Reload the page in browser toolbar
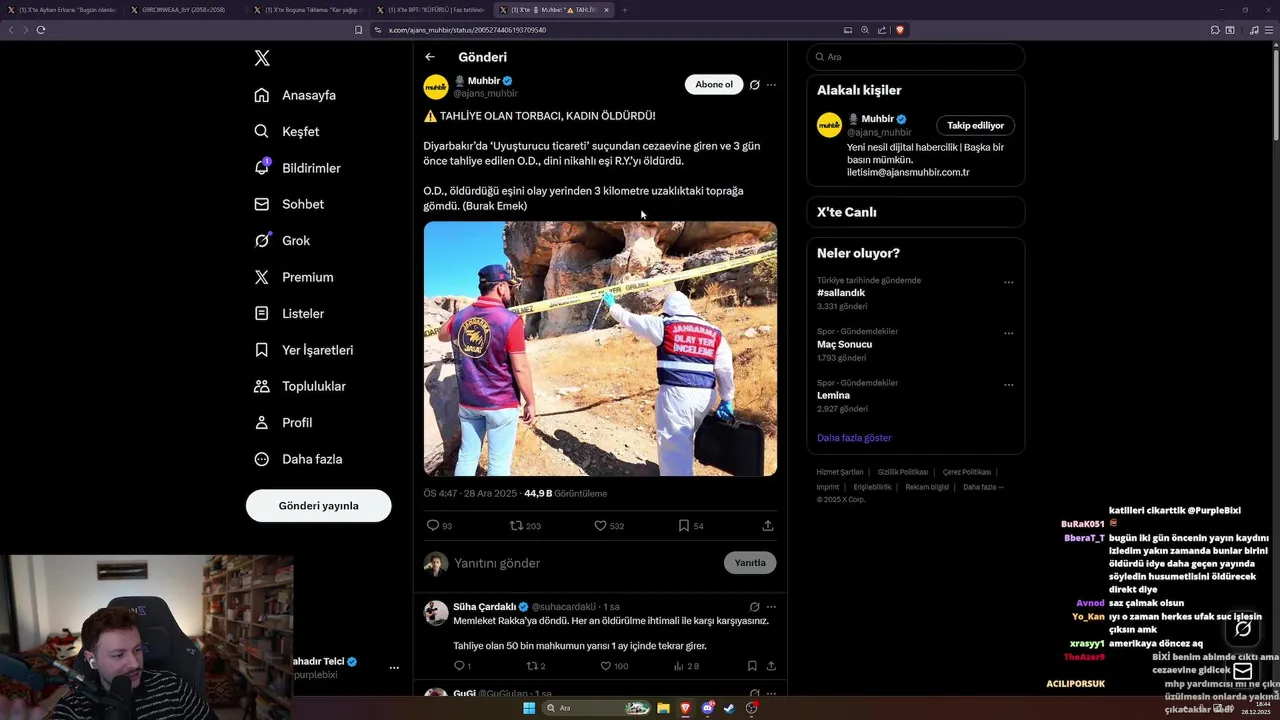The image size is (1280, 720). coord(41,30)
